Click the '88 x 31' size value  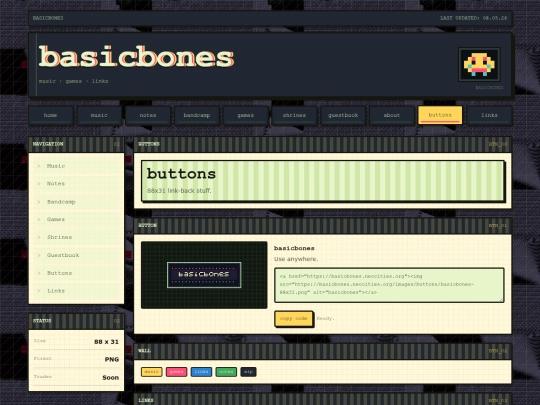click(106, 342)
